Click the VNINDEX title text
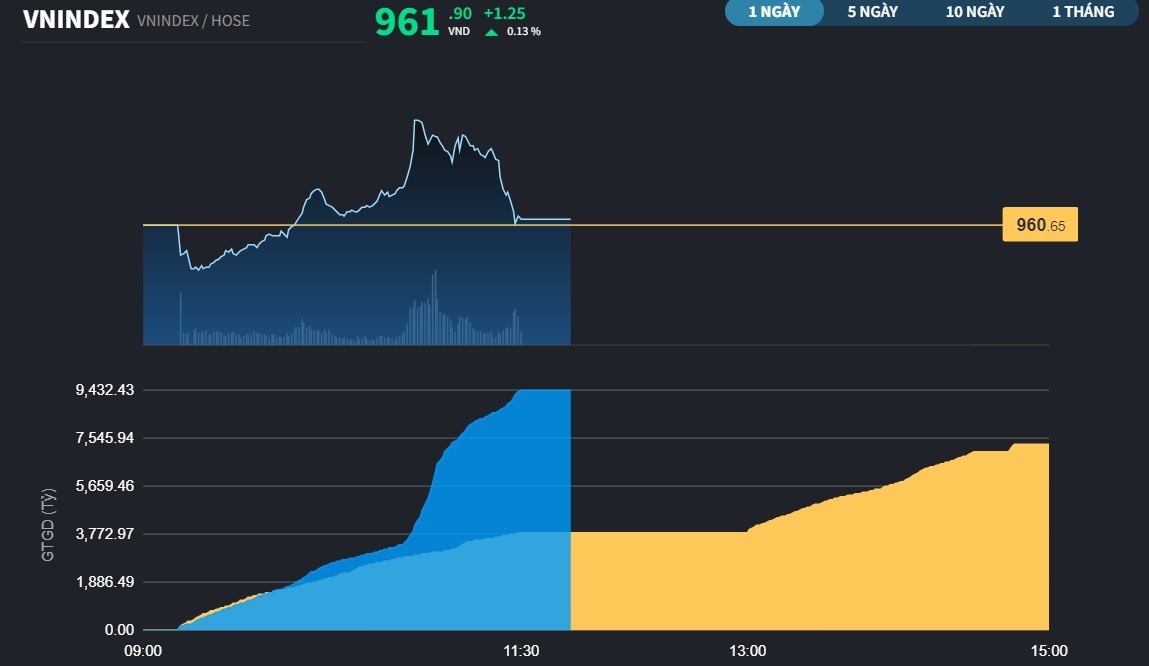Screen dimensions: 1149x666 [x=76, y=19]
